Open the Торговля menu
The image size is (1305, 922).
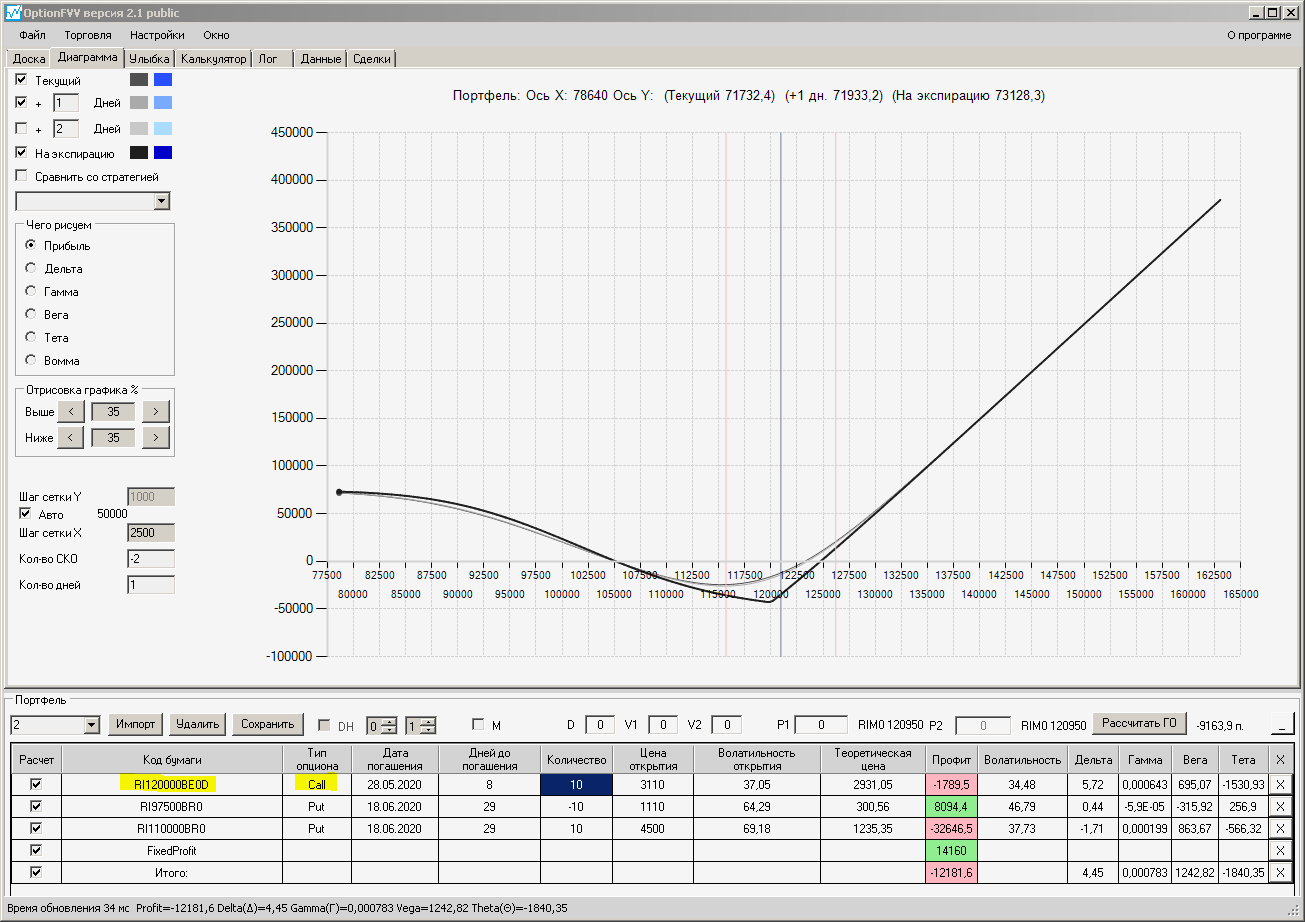88,35
